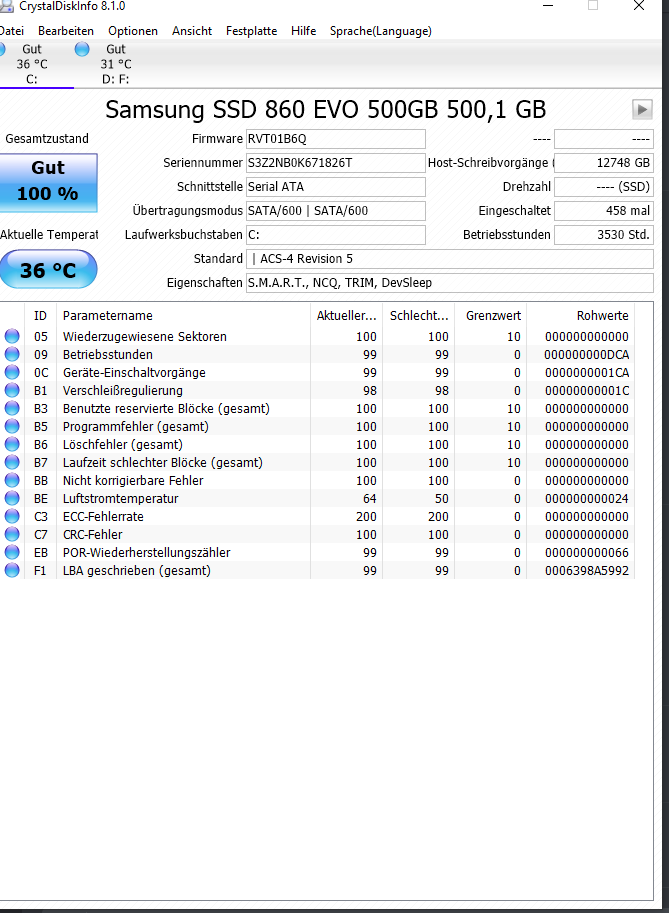The image size is (669, 913).
Task: Click CRC-Fehler parameter name
Action: point(93,535)
